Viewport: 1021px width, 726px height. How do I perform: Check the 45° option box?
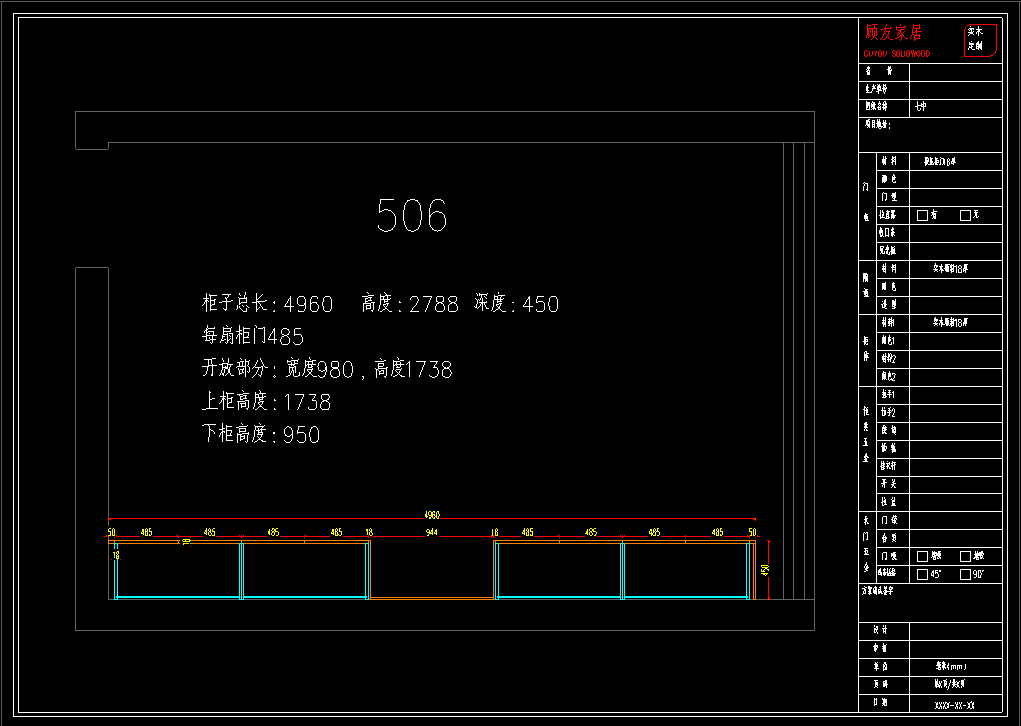923,574
